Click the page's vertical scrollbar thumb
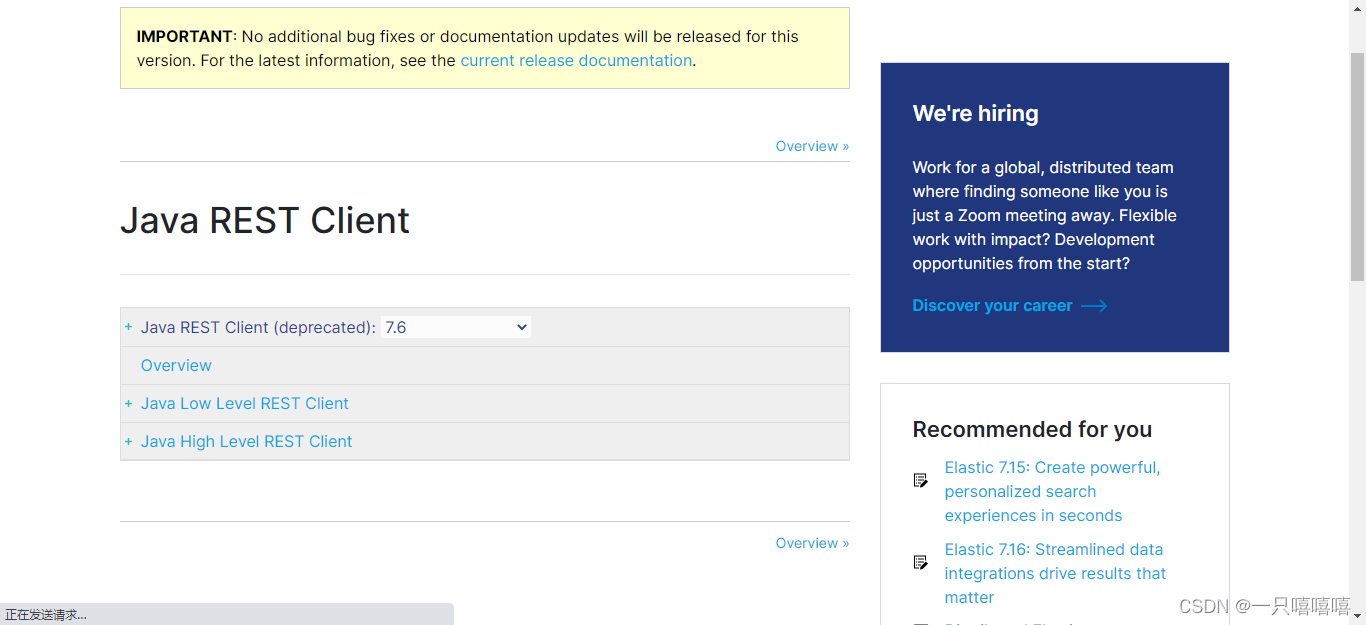 (x=1357, y=167)
